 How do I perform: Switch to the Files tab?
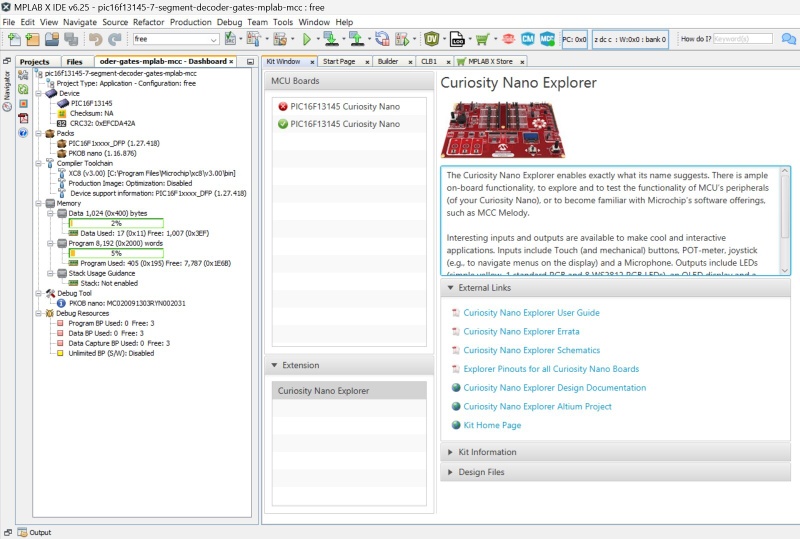point(74,61)
